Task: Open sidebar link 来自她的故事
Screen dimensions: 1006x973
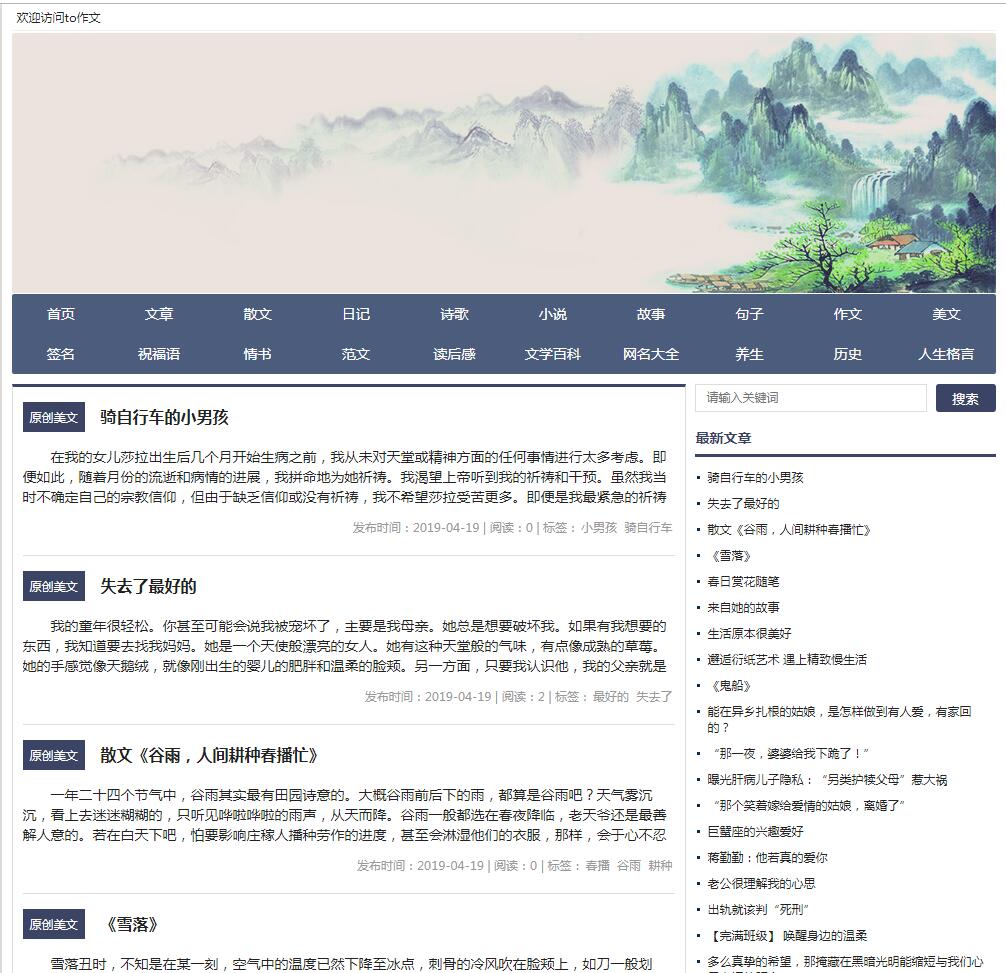Action: click(743, 607)
